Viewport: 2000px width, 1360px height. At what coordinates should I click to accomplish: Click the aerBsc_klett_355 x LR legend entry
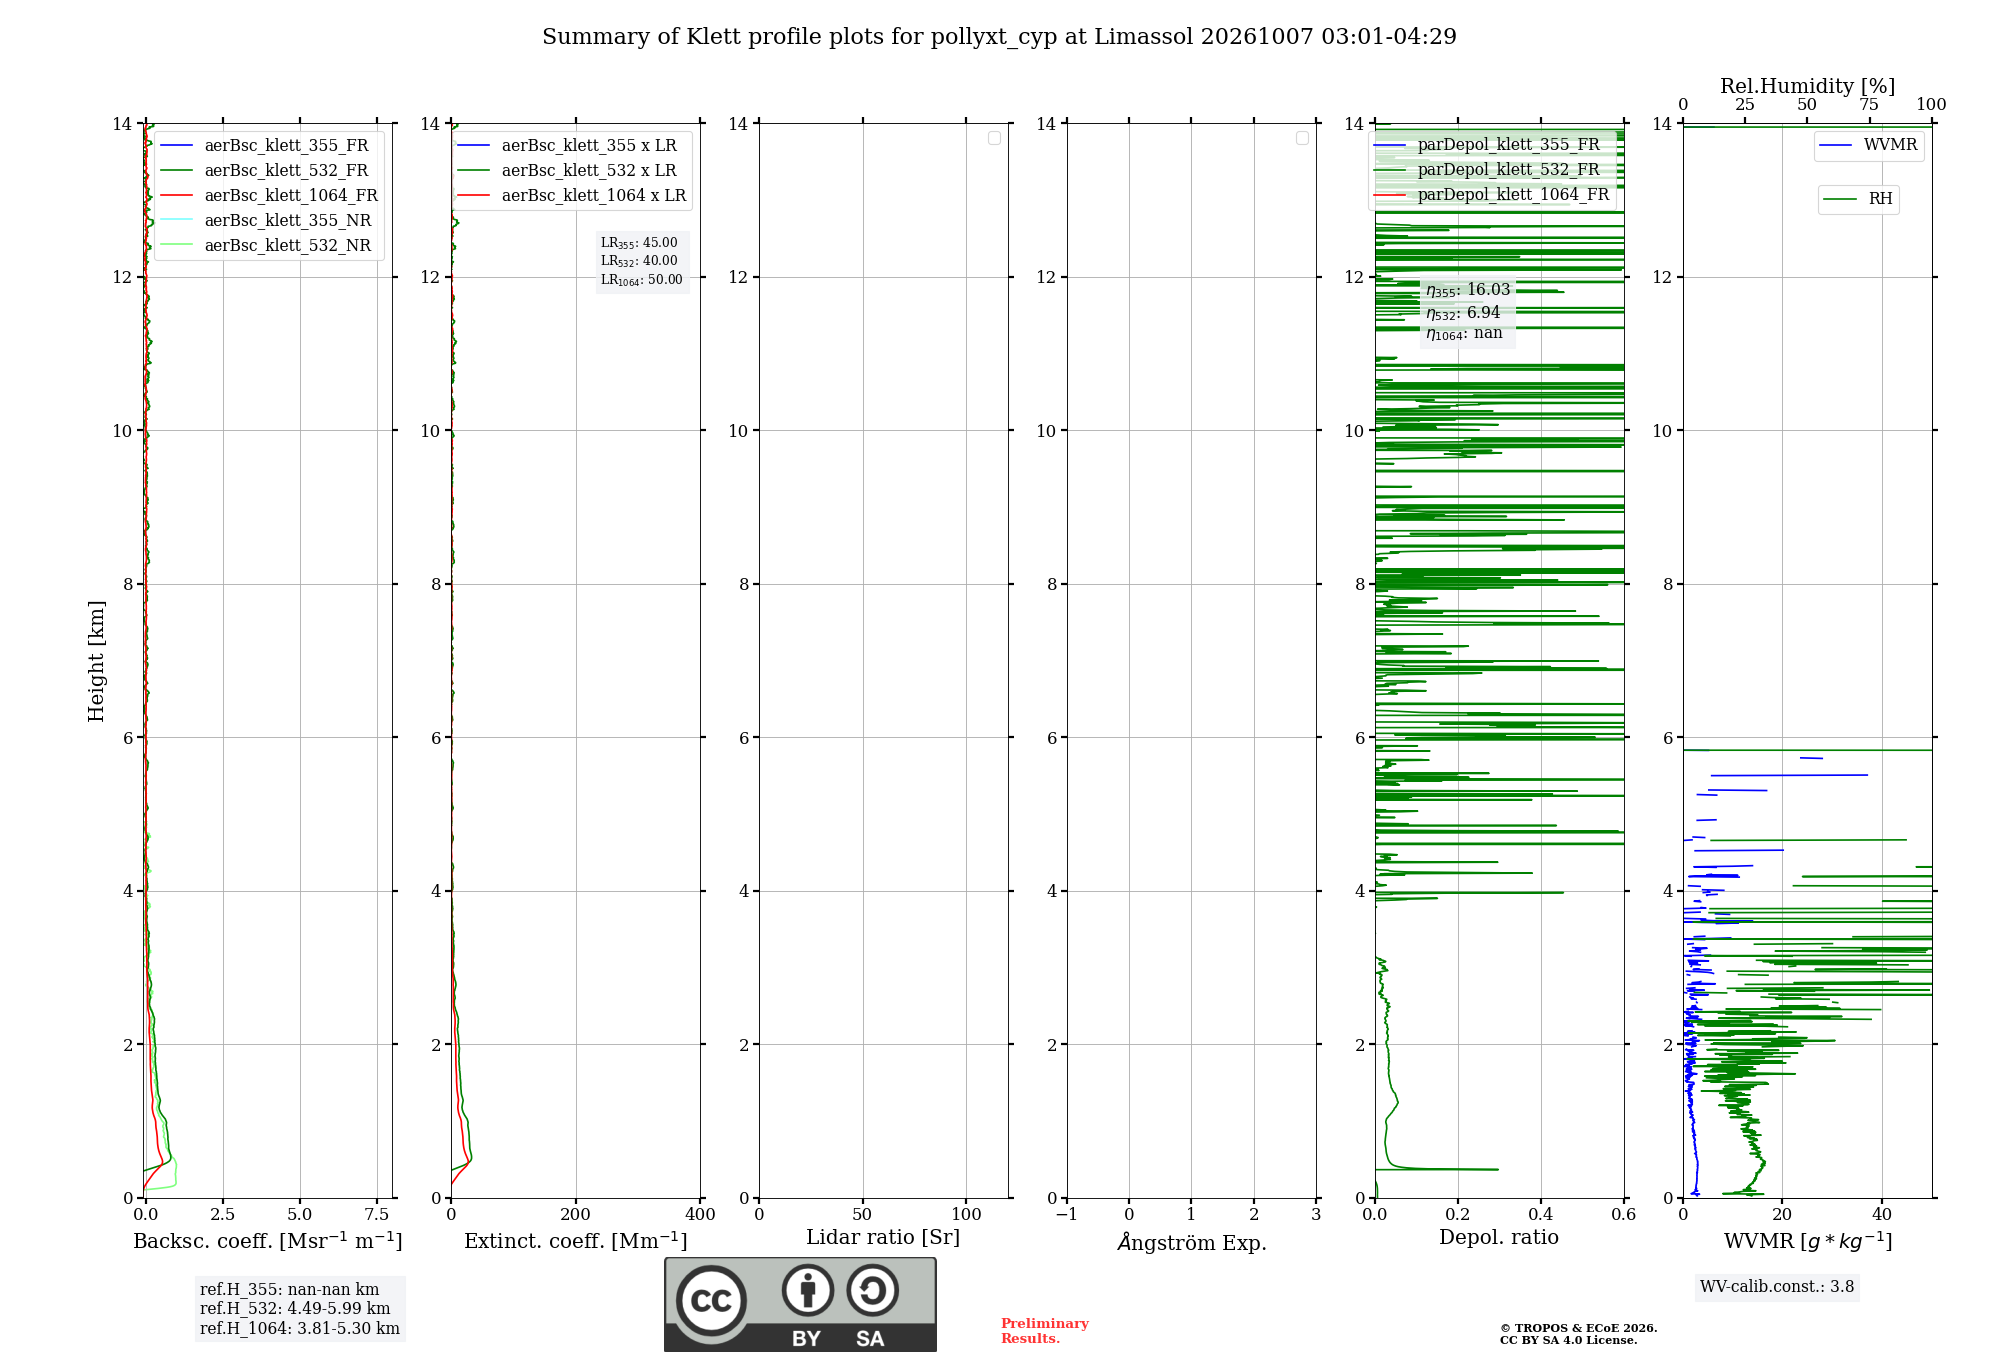click(567, 146)
